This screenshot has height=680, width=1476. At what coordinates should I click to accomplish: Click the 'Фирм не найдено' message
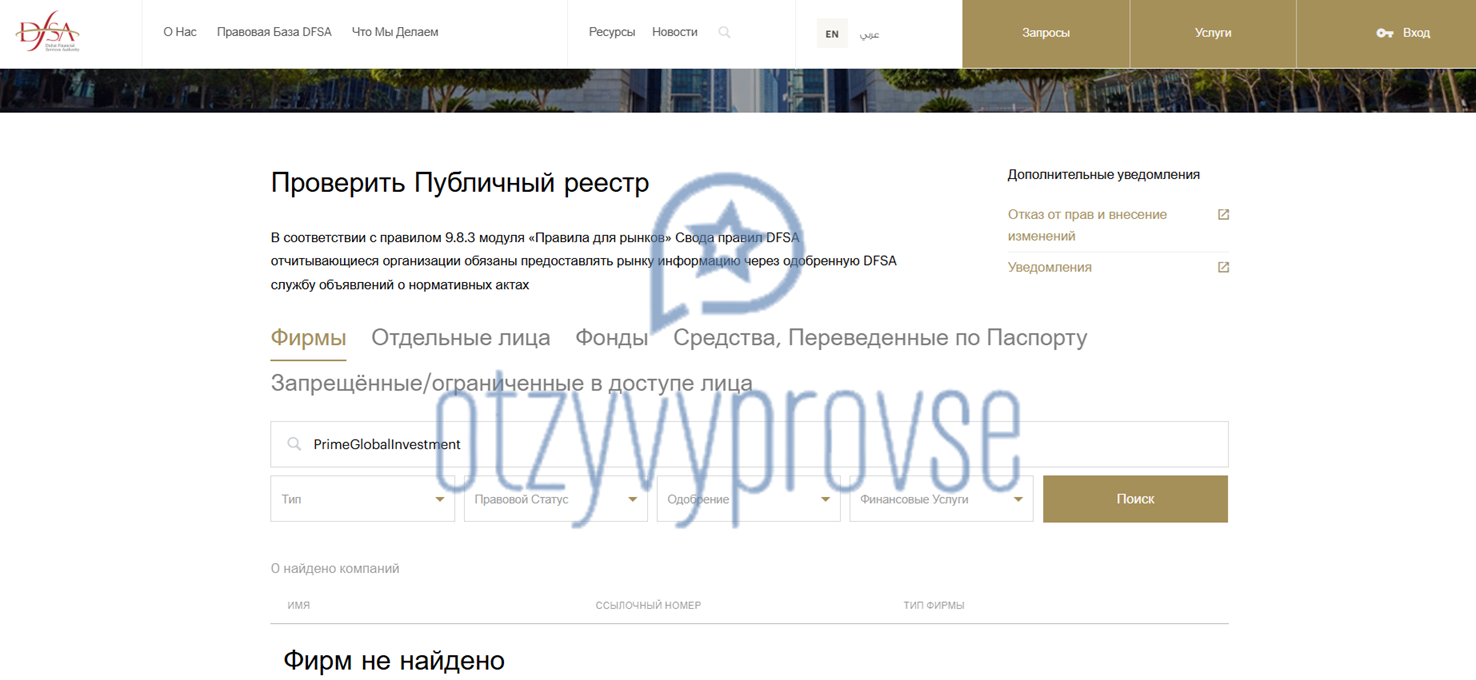pyautogui.click(x=394, y=661)
